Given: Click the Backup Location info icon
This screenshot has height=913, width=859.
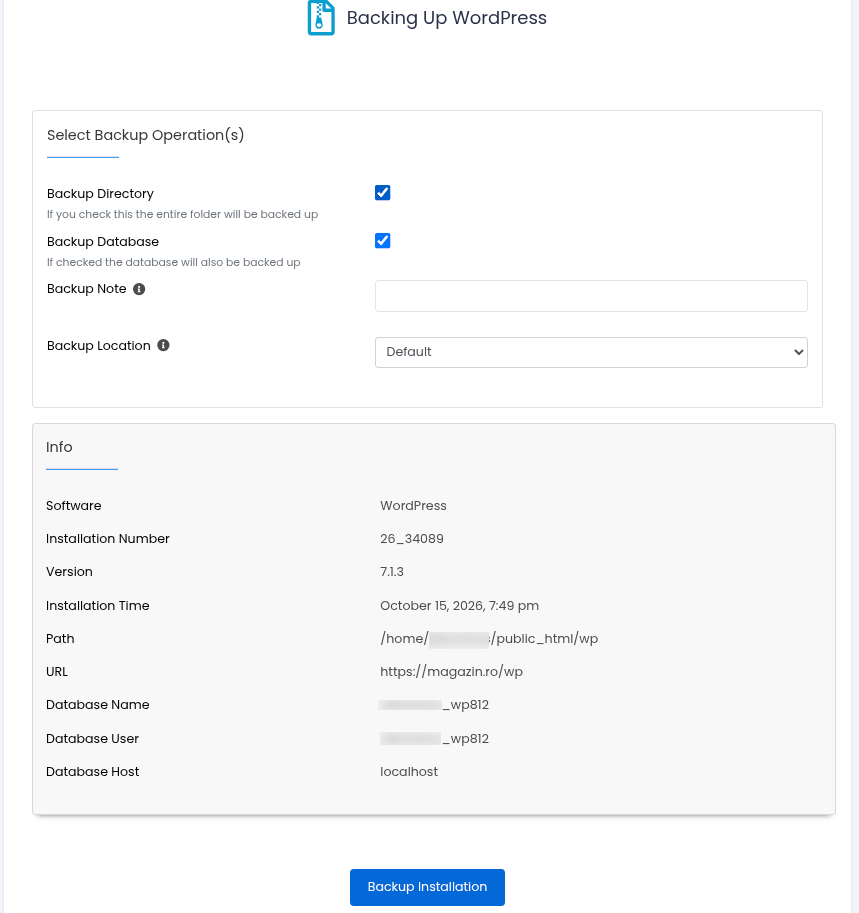Looking at the screenshot, I should (164, 345).
